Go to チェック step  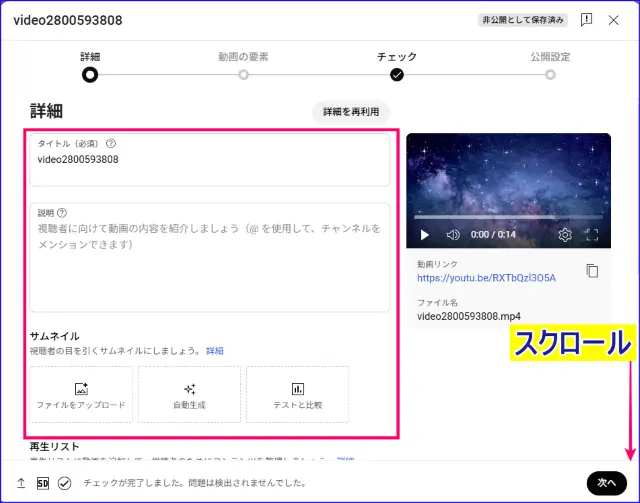pyautogui.click(x=397, y=74)
